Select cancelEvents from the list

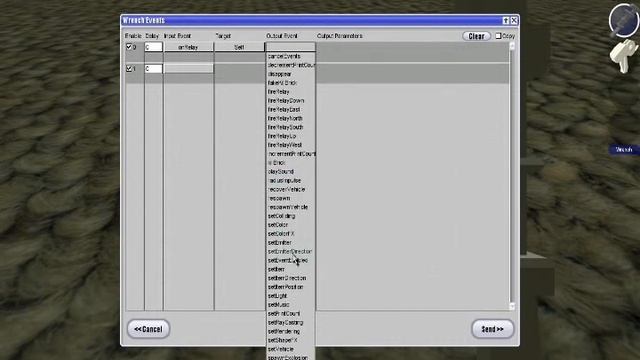(284, 56)
